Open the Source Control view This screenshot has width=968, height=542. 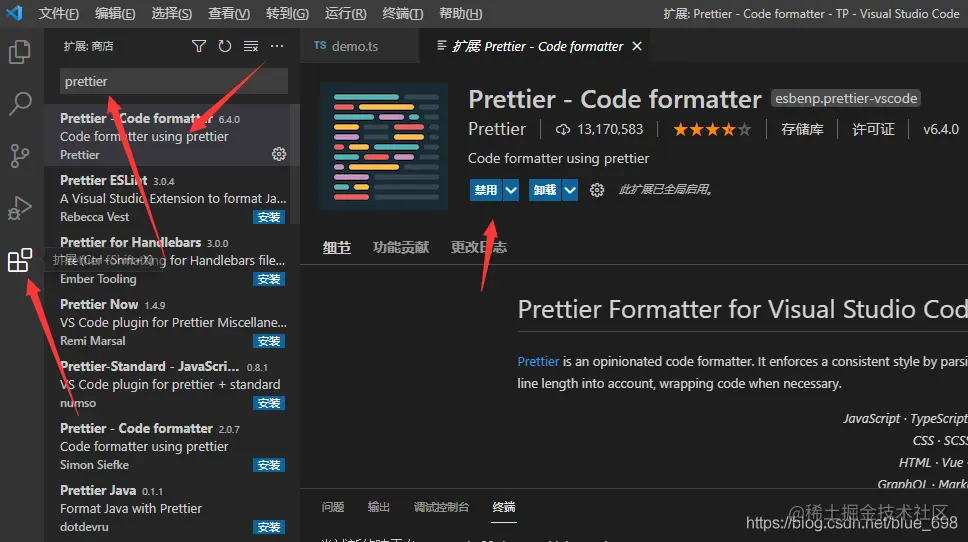pyautogui.click(x=20, y=156)
